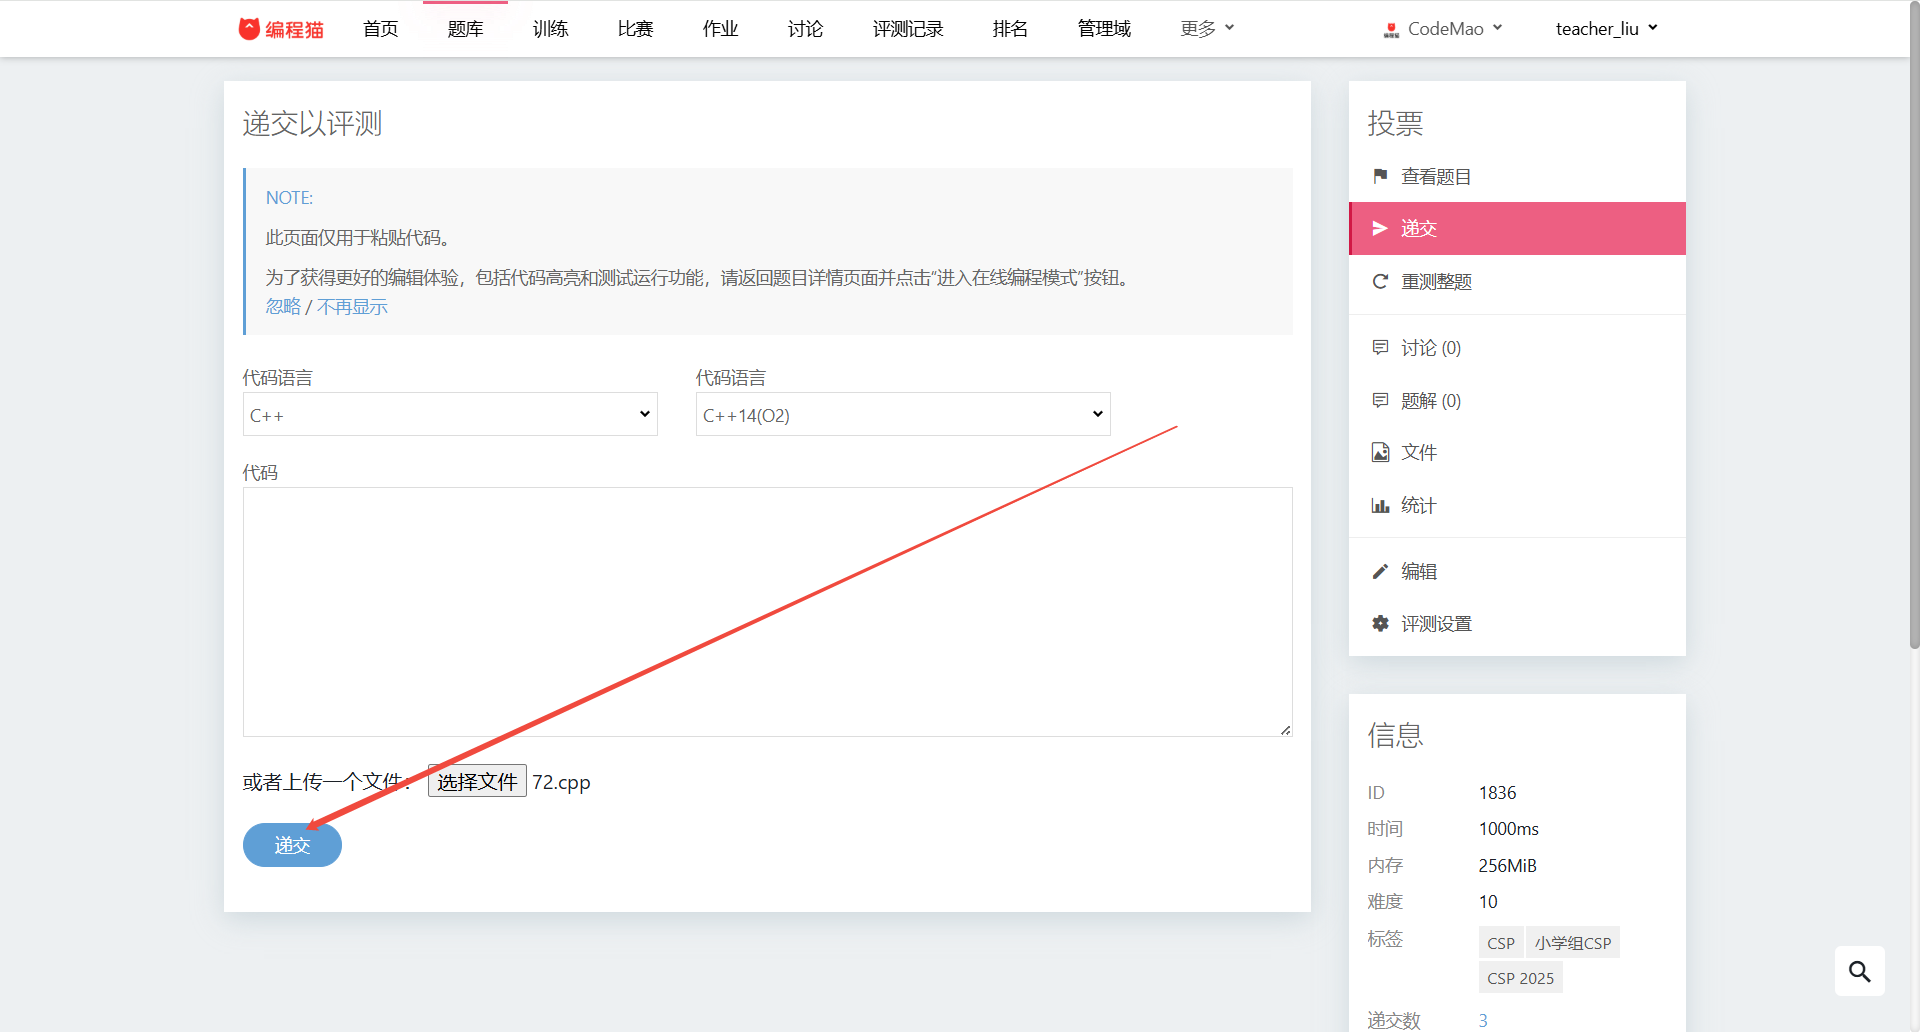The width and height of the screenshot is (1920, 1032).
Task: Open 讨论 (0) via its chat icon
Action: pyautogui.click(x=1380, y=347)
